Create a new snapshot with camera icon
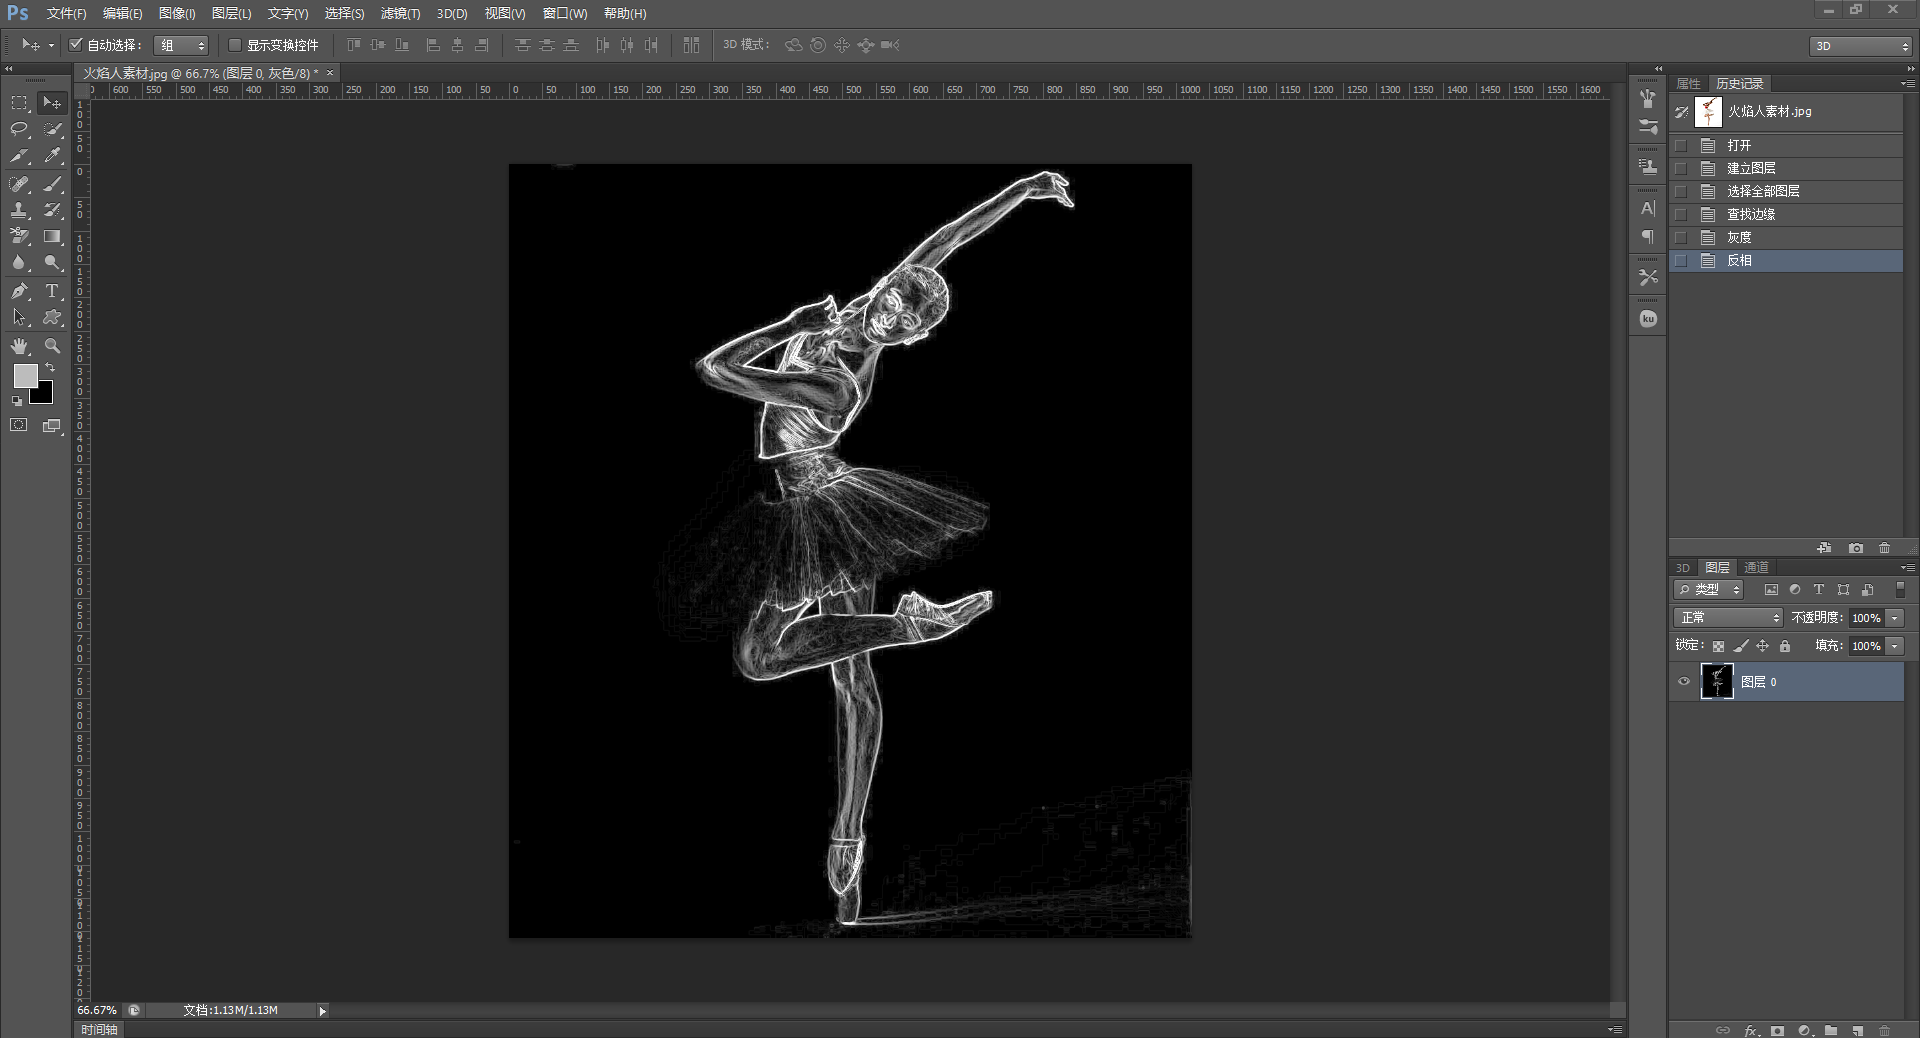This screenshot has width=1920, height=1038. tap(1856, 548)
